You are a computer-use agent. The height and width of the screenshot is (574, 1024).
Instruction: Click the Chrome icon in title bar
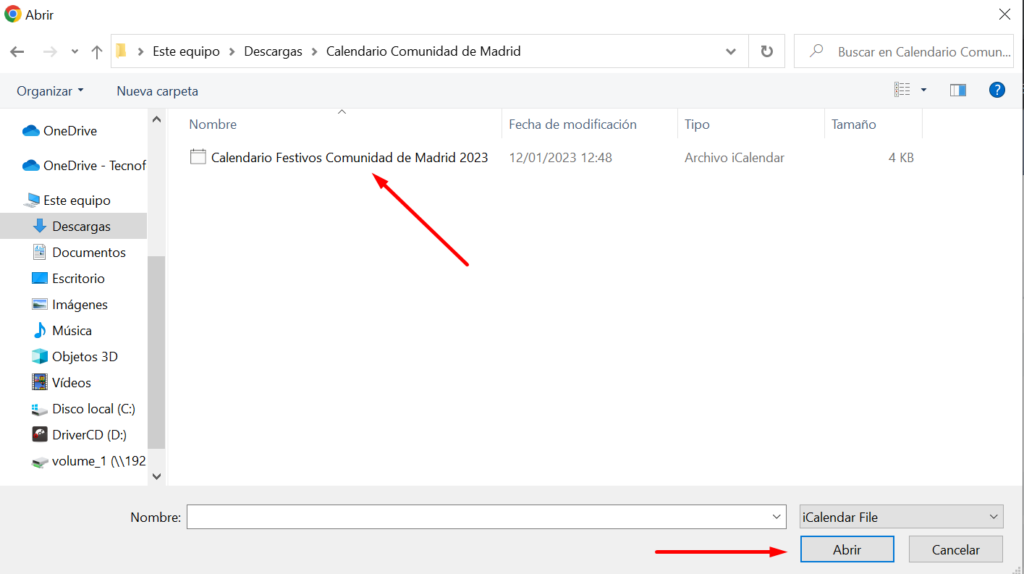[12, 14]
